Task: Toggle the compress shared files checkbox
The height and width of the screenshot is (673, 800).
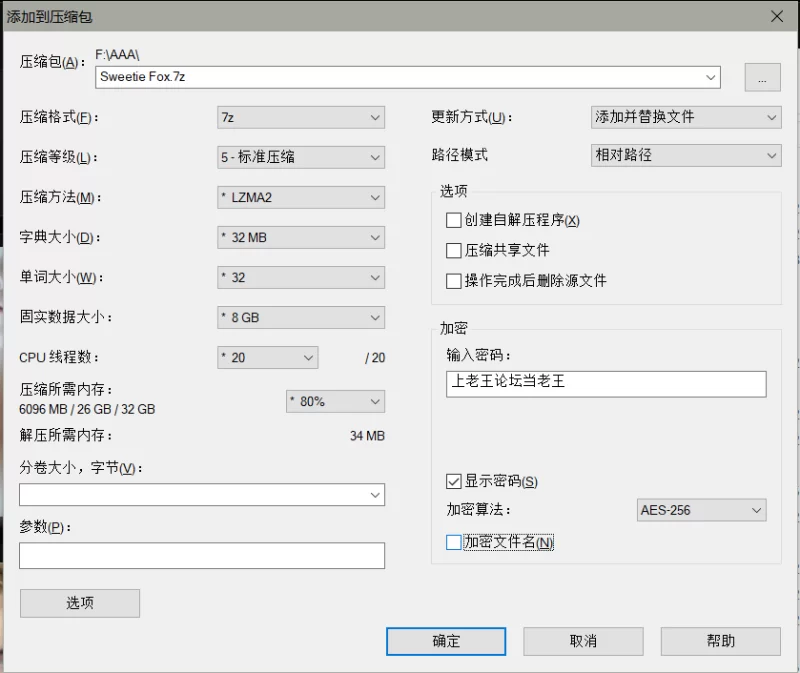Action: [454, 250]
